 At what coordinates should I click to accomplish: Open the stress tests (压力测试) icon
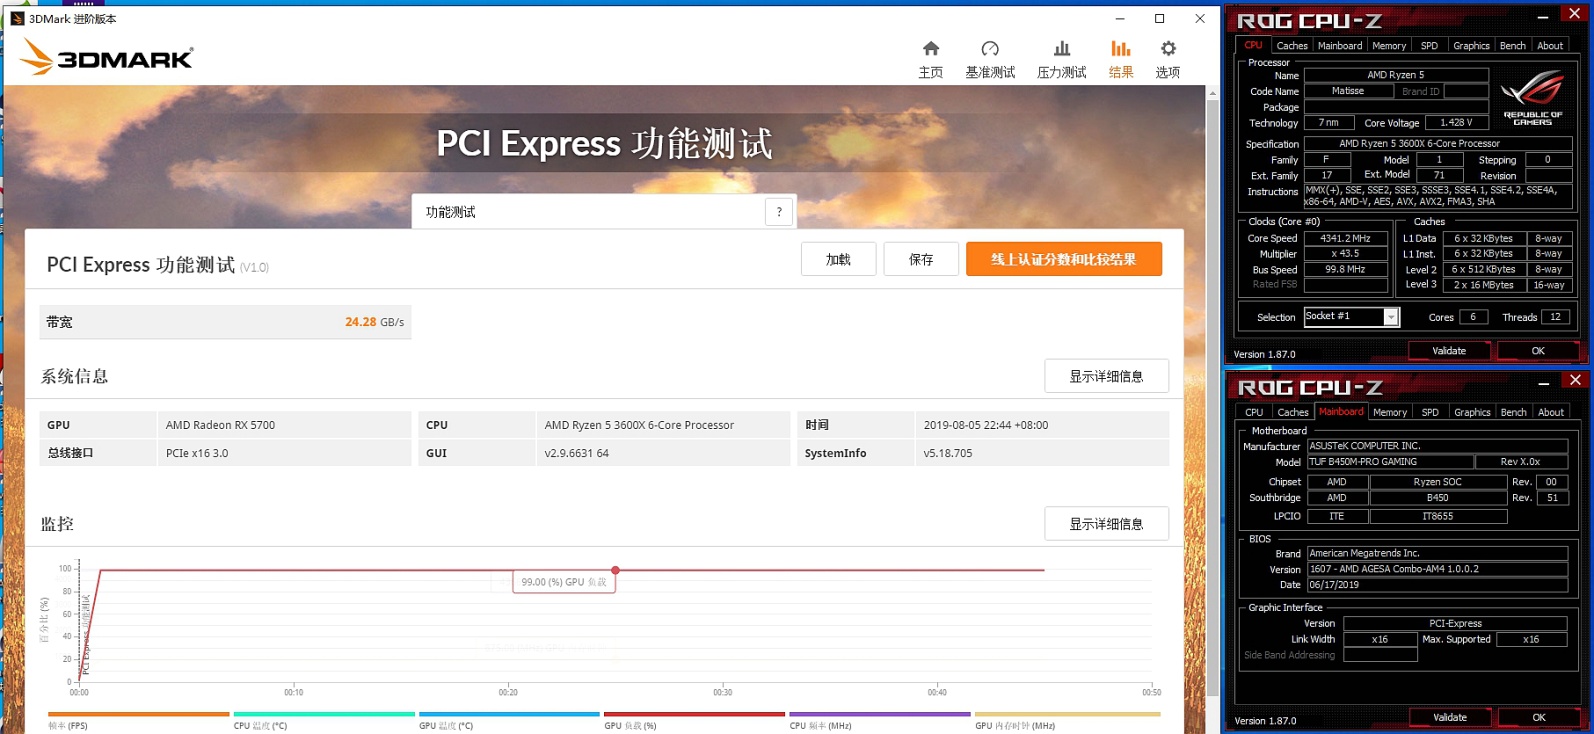[1062, 59]
